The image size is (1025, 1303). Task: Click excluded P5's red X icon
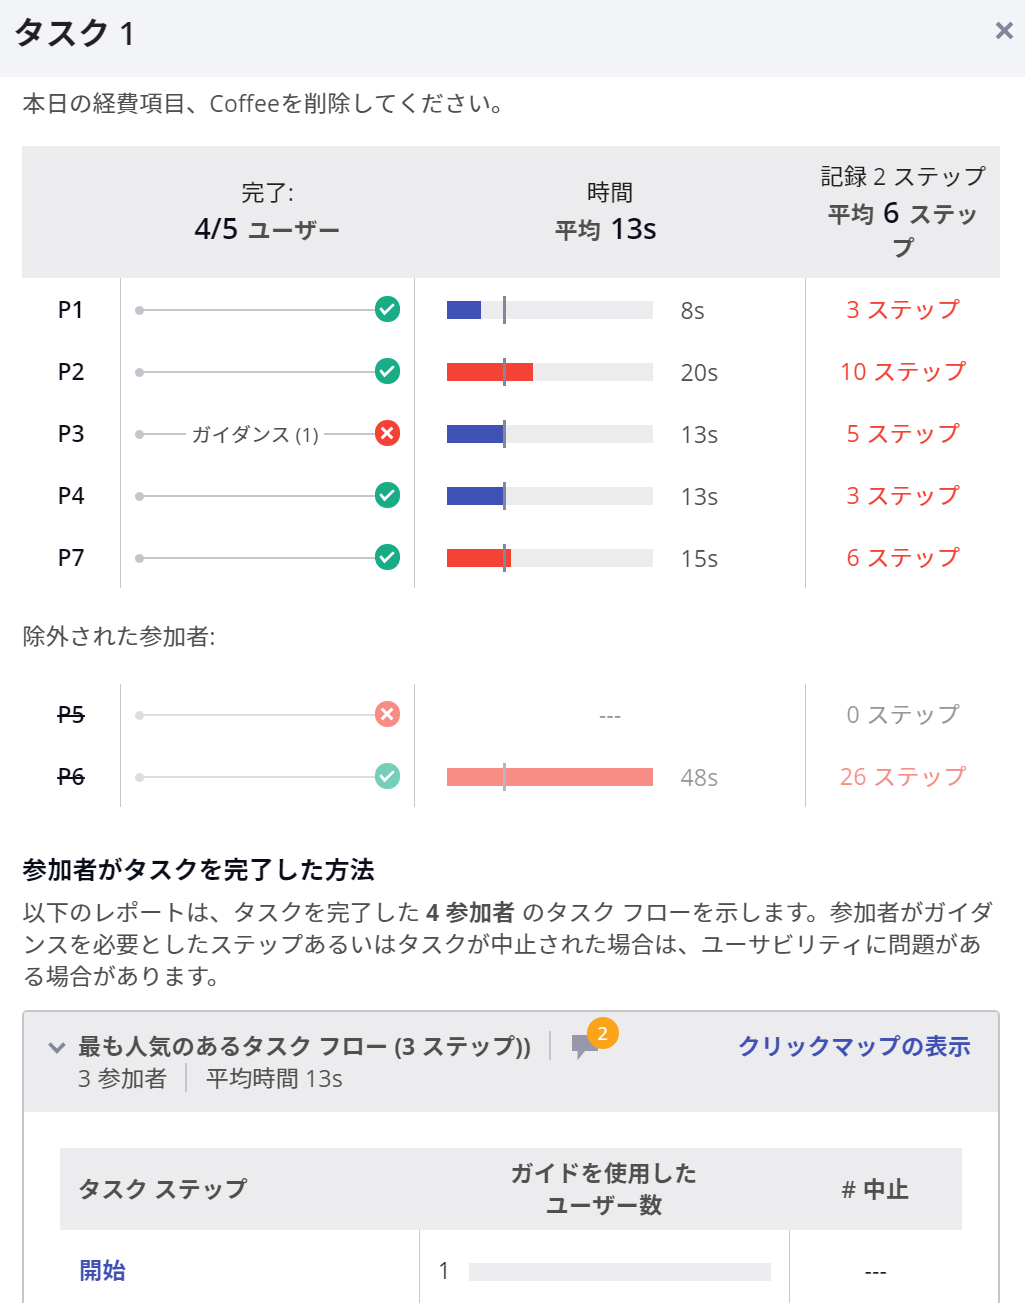point(387,714)
